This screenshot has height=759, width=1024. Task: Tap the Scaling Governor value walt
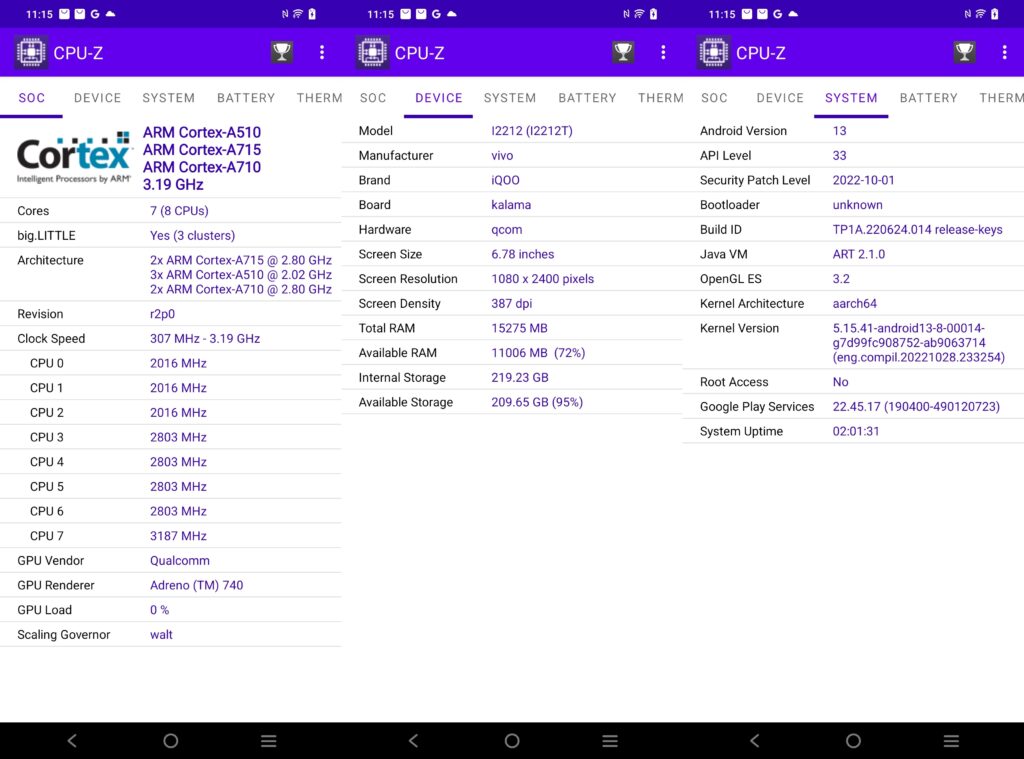161,635
